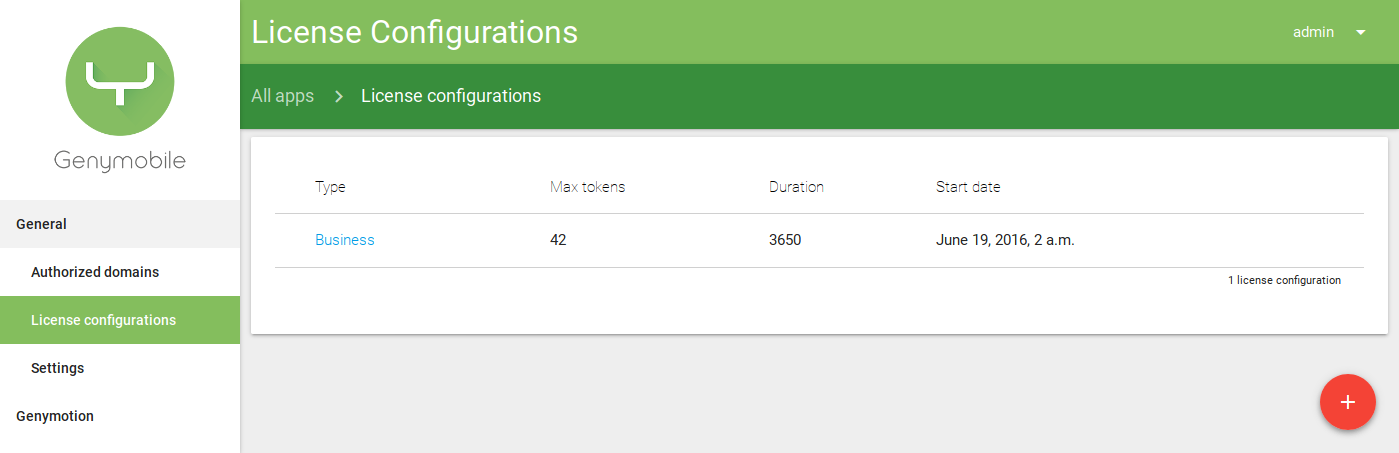
Task: Click the Genymobile logo icon
Action: tap(120, 82)
